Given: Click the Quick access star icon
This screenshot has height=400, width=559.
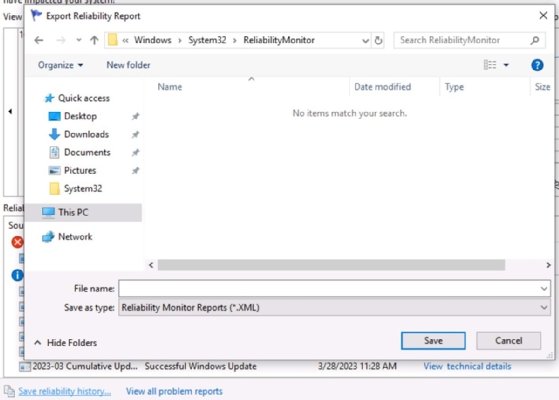Looking at the screenshot, I should coord(49,98).
